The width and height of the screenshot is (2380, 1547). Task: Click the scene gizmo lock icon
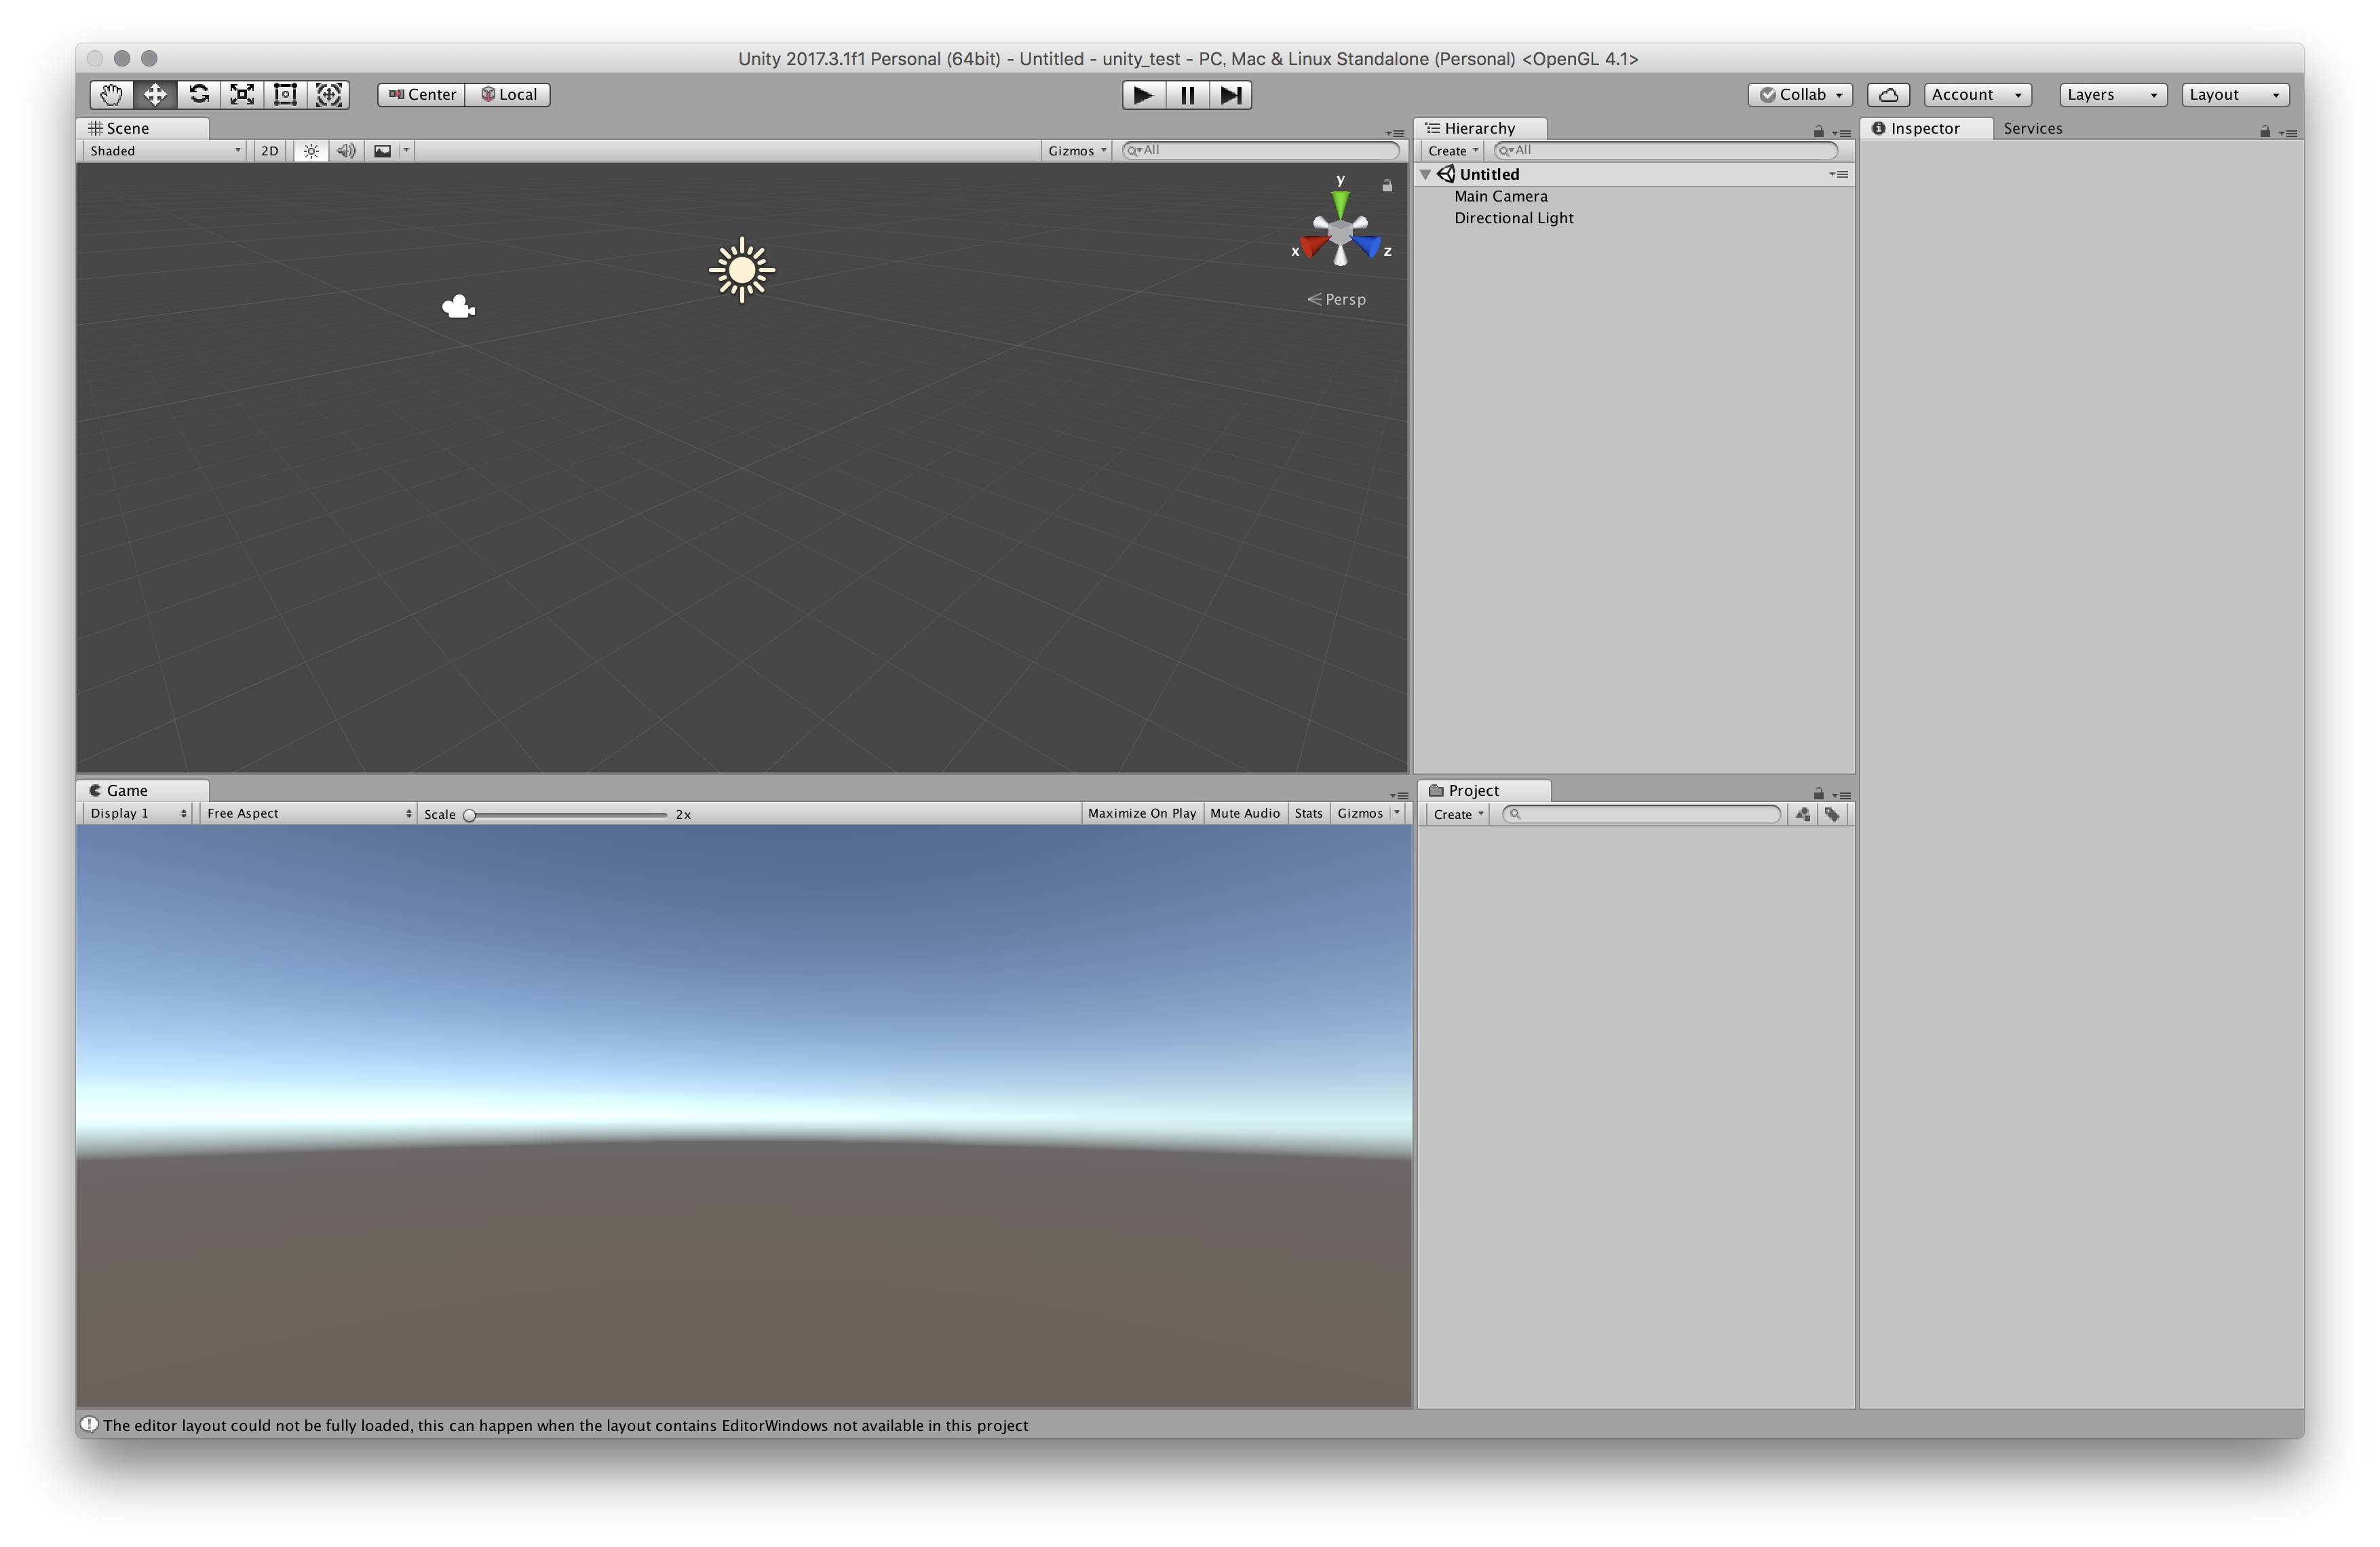point(1387,186)
